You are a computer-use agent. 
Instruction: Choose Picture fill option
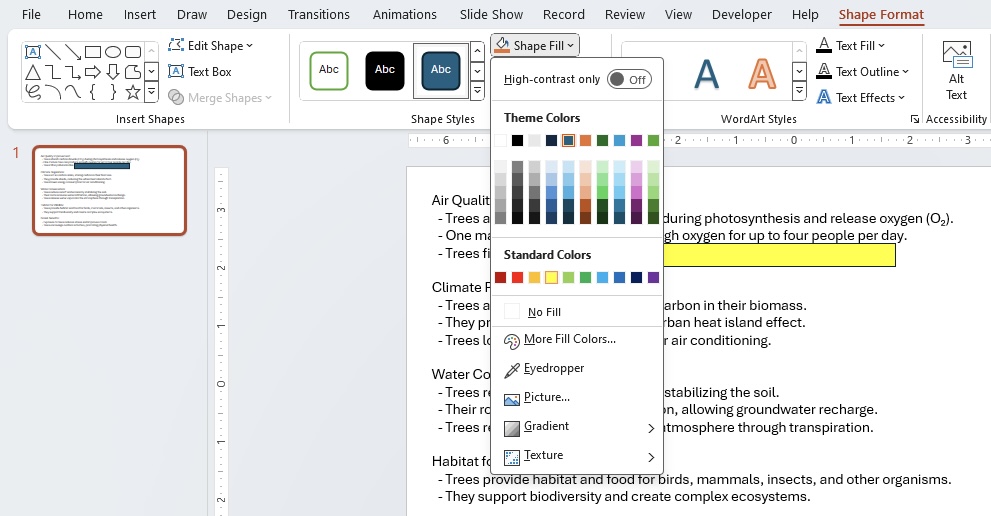coord(537,398)
